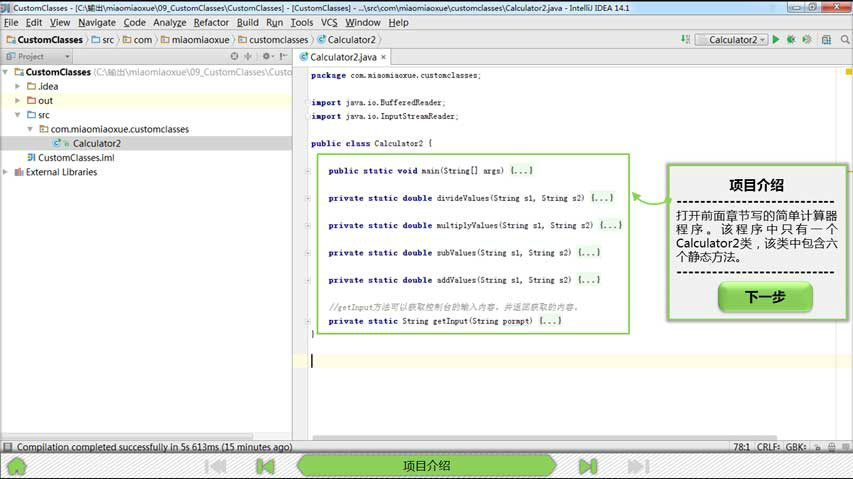Run with coverage icon in toolbar
The height and width of the screenshot is (479, 853).
pyautogui.click(x=807, y=40)
